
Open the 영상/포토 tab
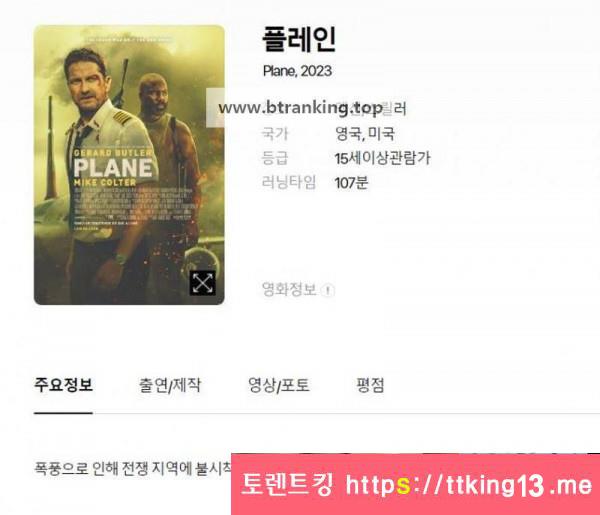tap(279, 385)
